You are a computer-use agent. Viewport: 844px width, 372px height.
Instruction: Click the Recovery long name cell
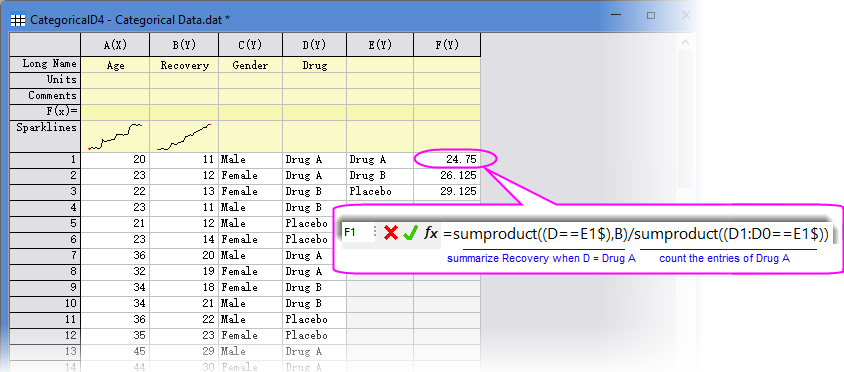tap(184, 65)
